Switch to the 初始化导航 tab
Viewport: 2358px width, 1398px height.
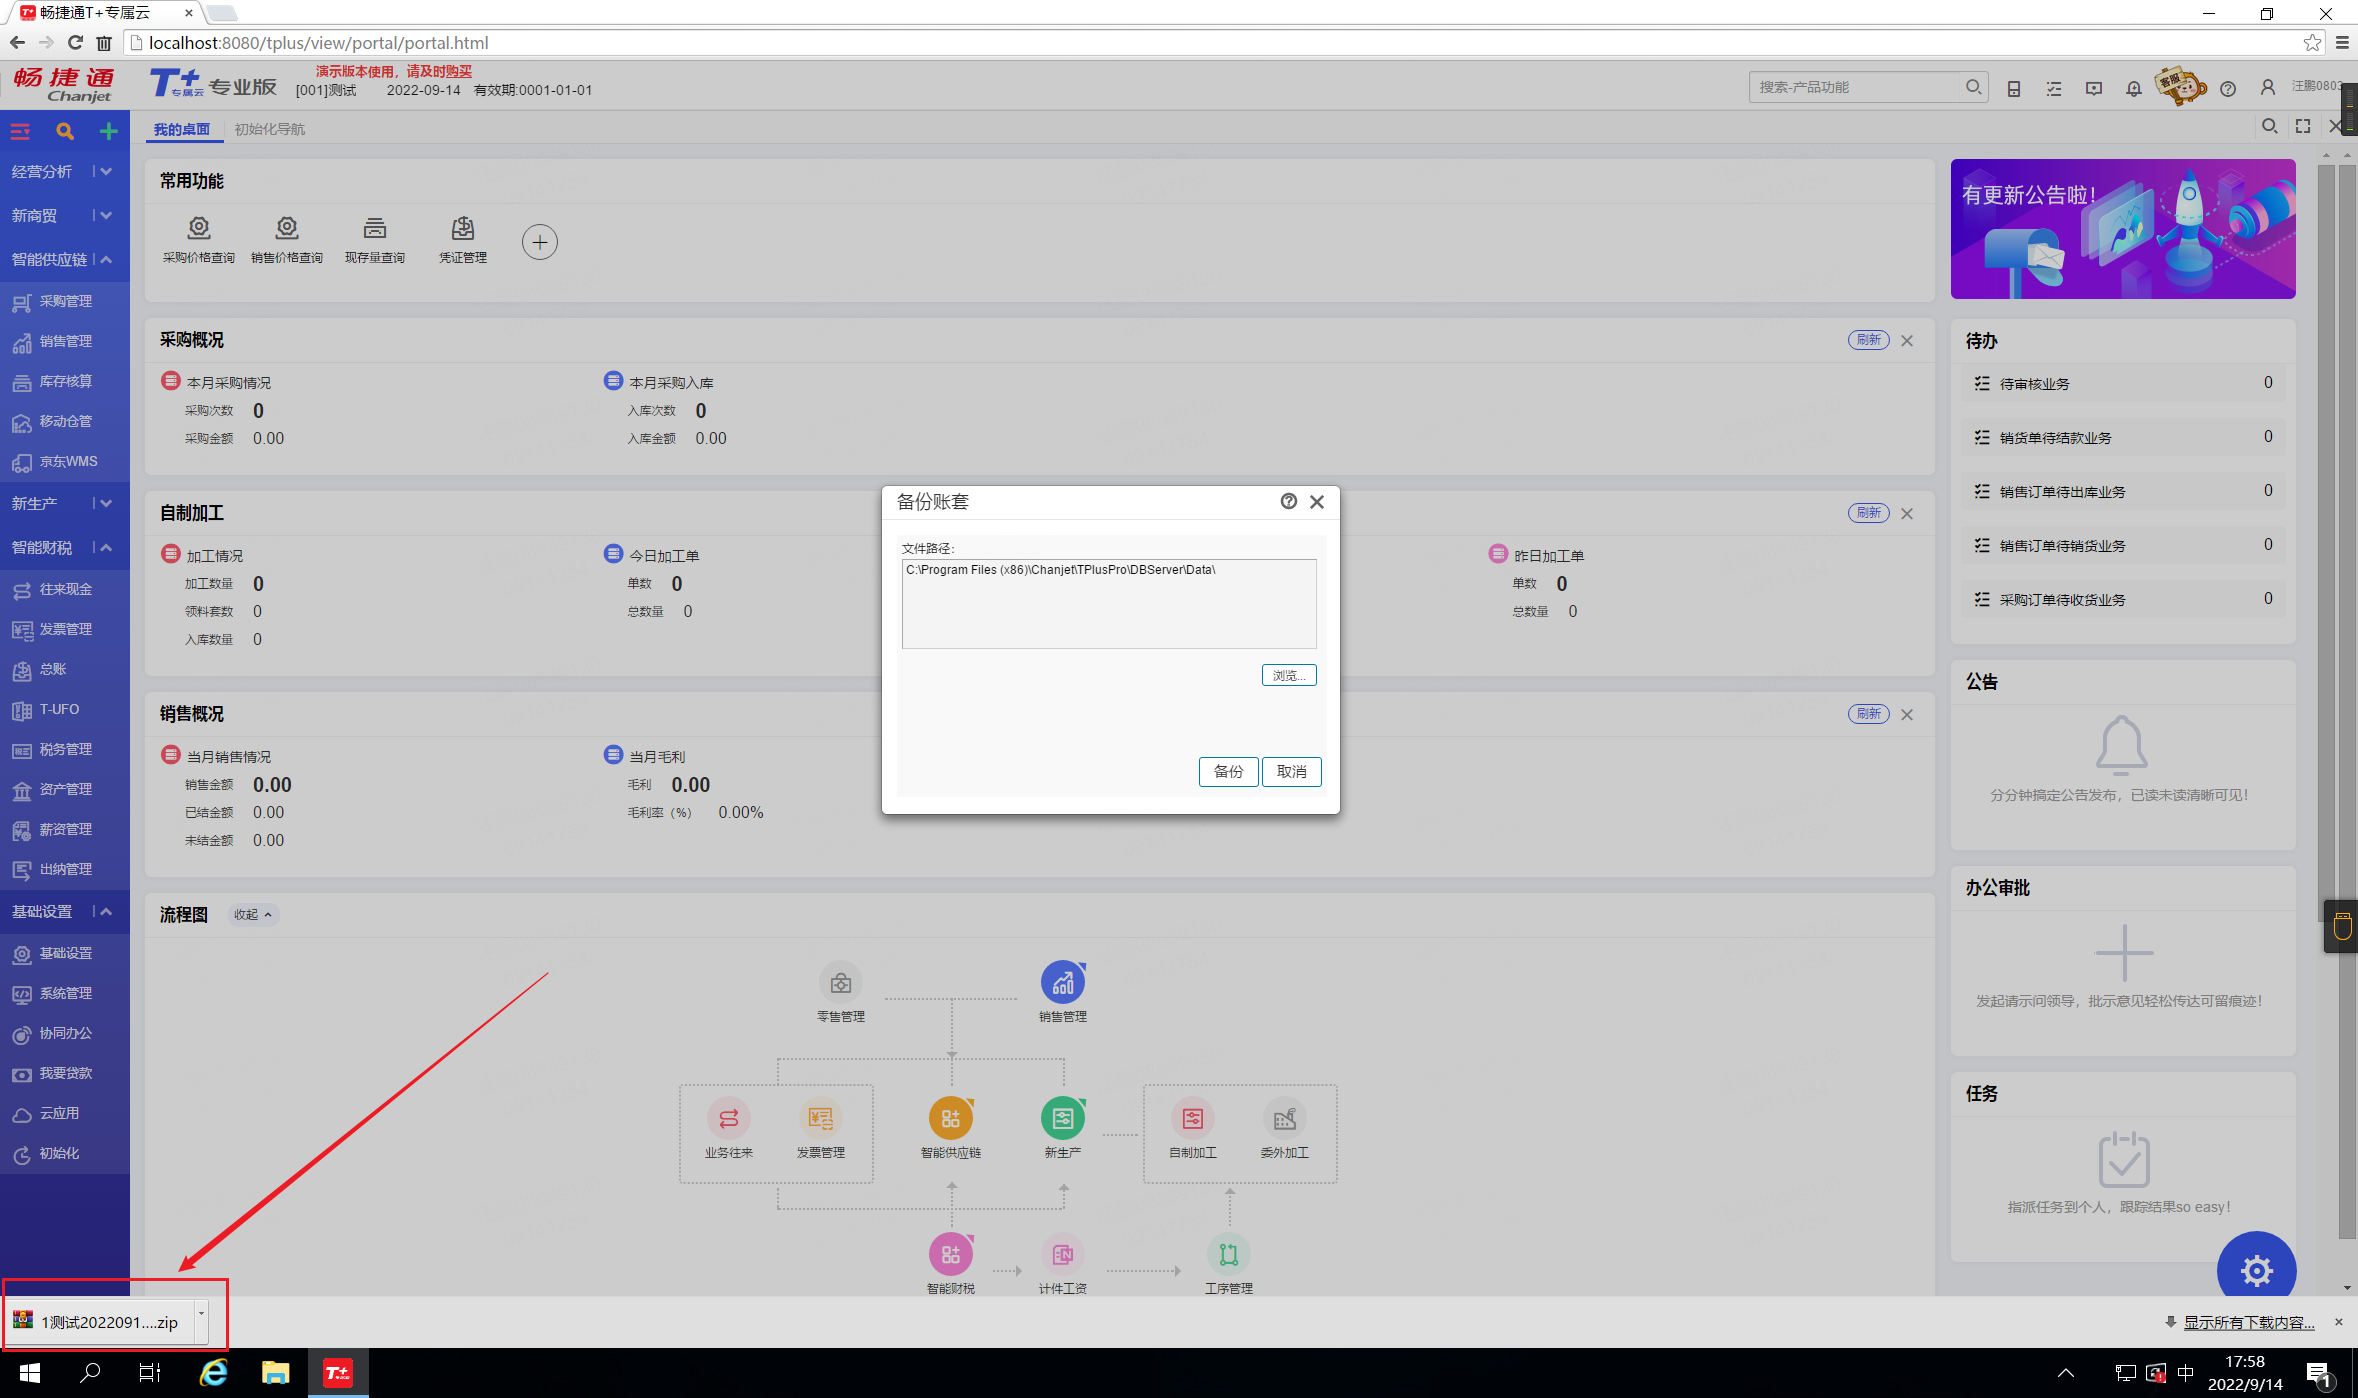click(270, 129)
